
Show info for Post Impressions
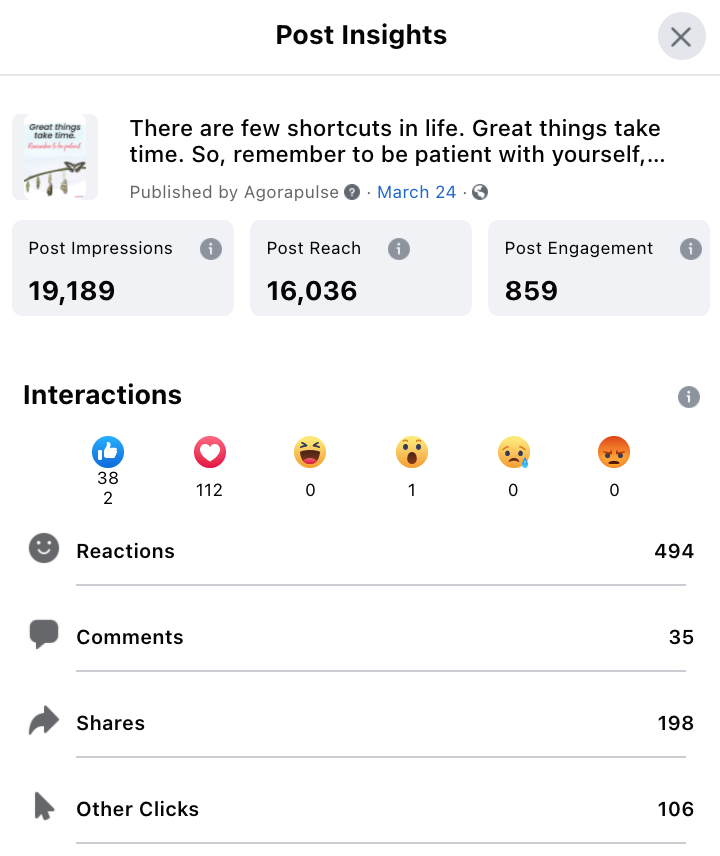(x=211, y=249)
